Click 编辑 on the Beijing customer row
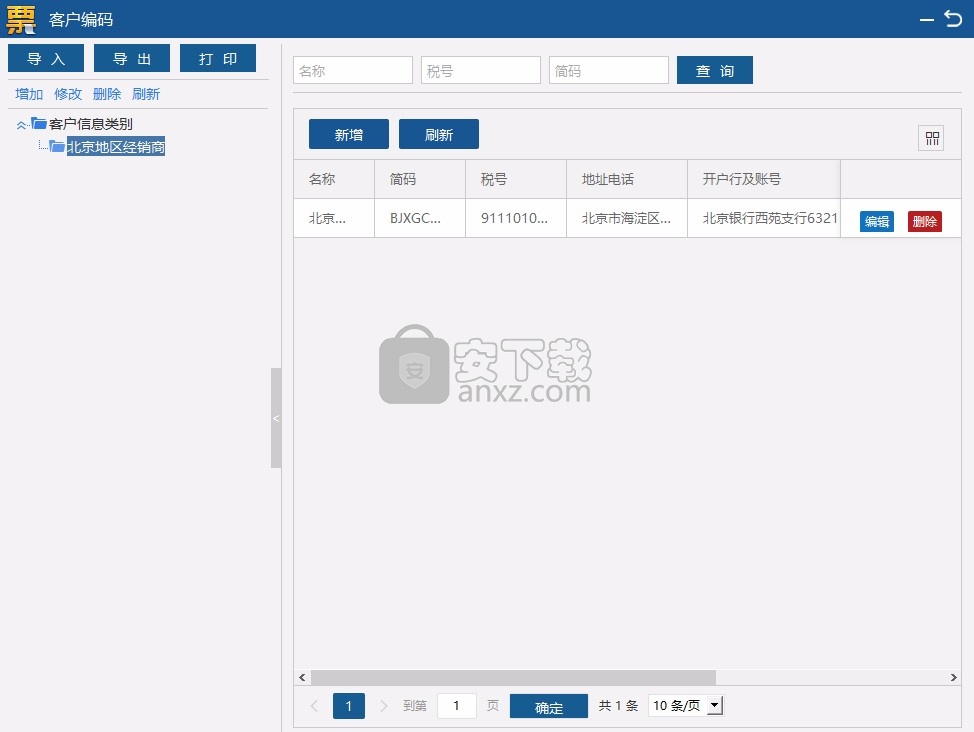 [876, 220]
